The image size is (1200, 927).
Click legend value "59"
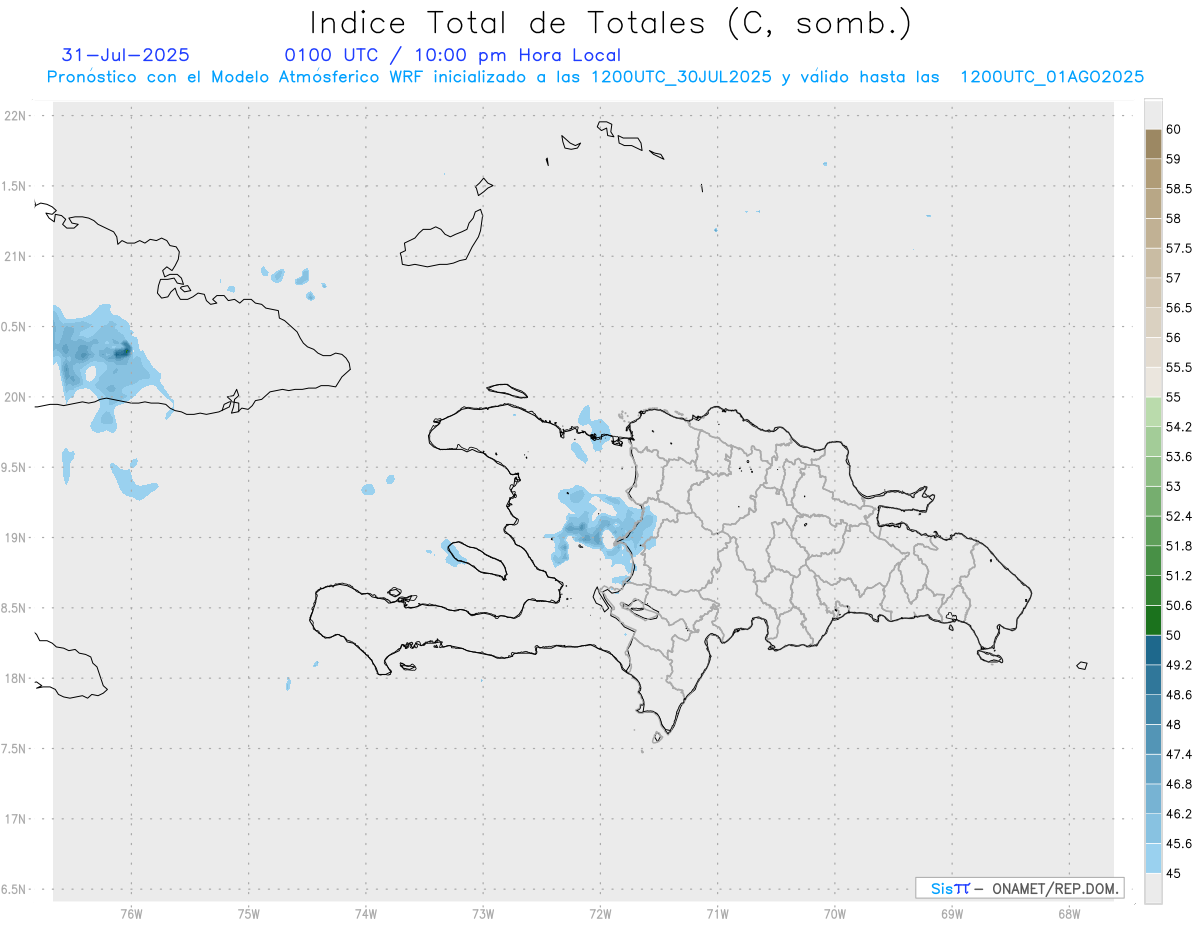pos(1174,159)
